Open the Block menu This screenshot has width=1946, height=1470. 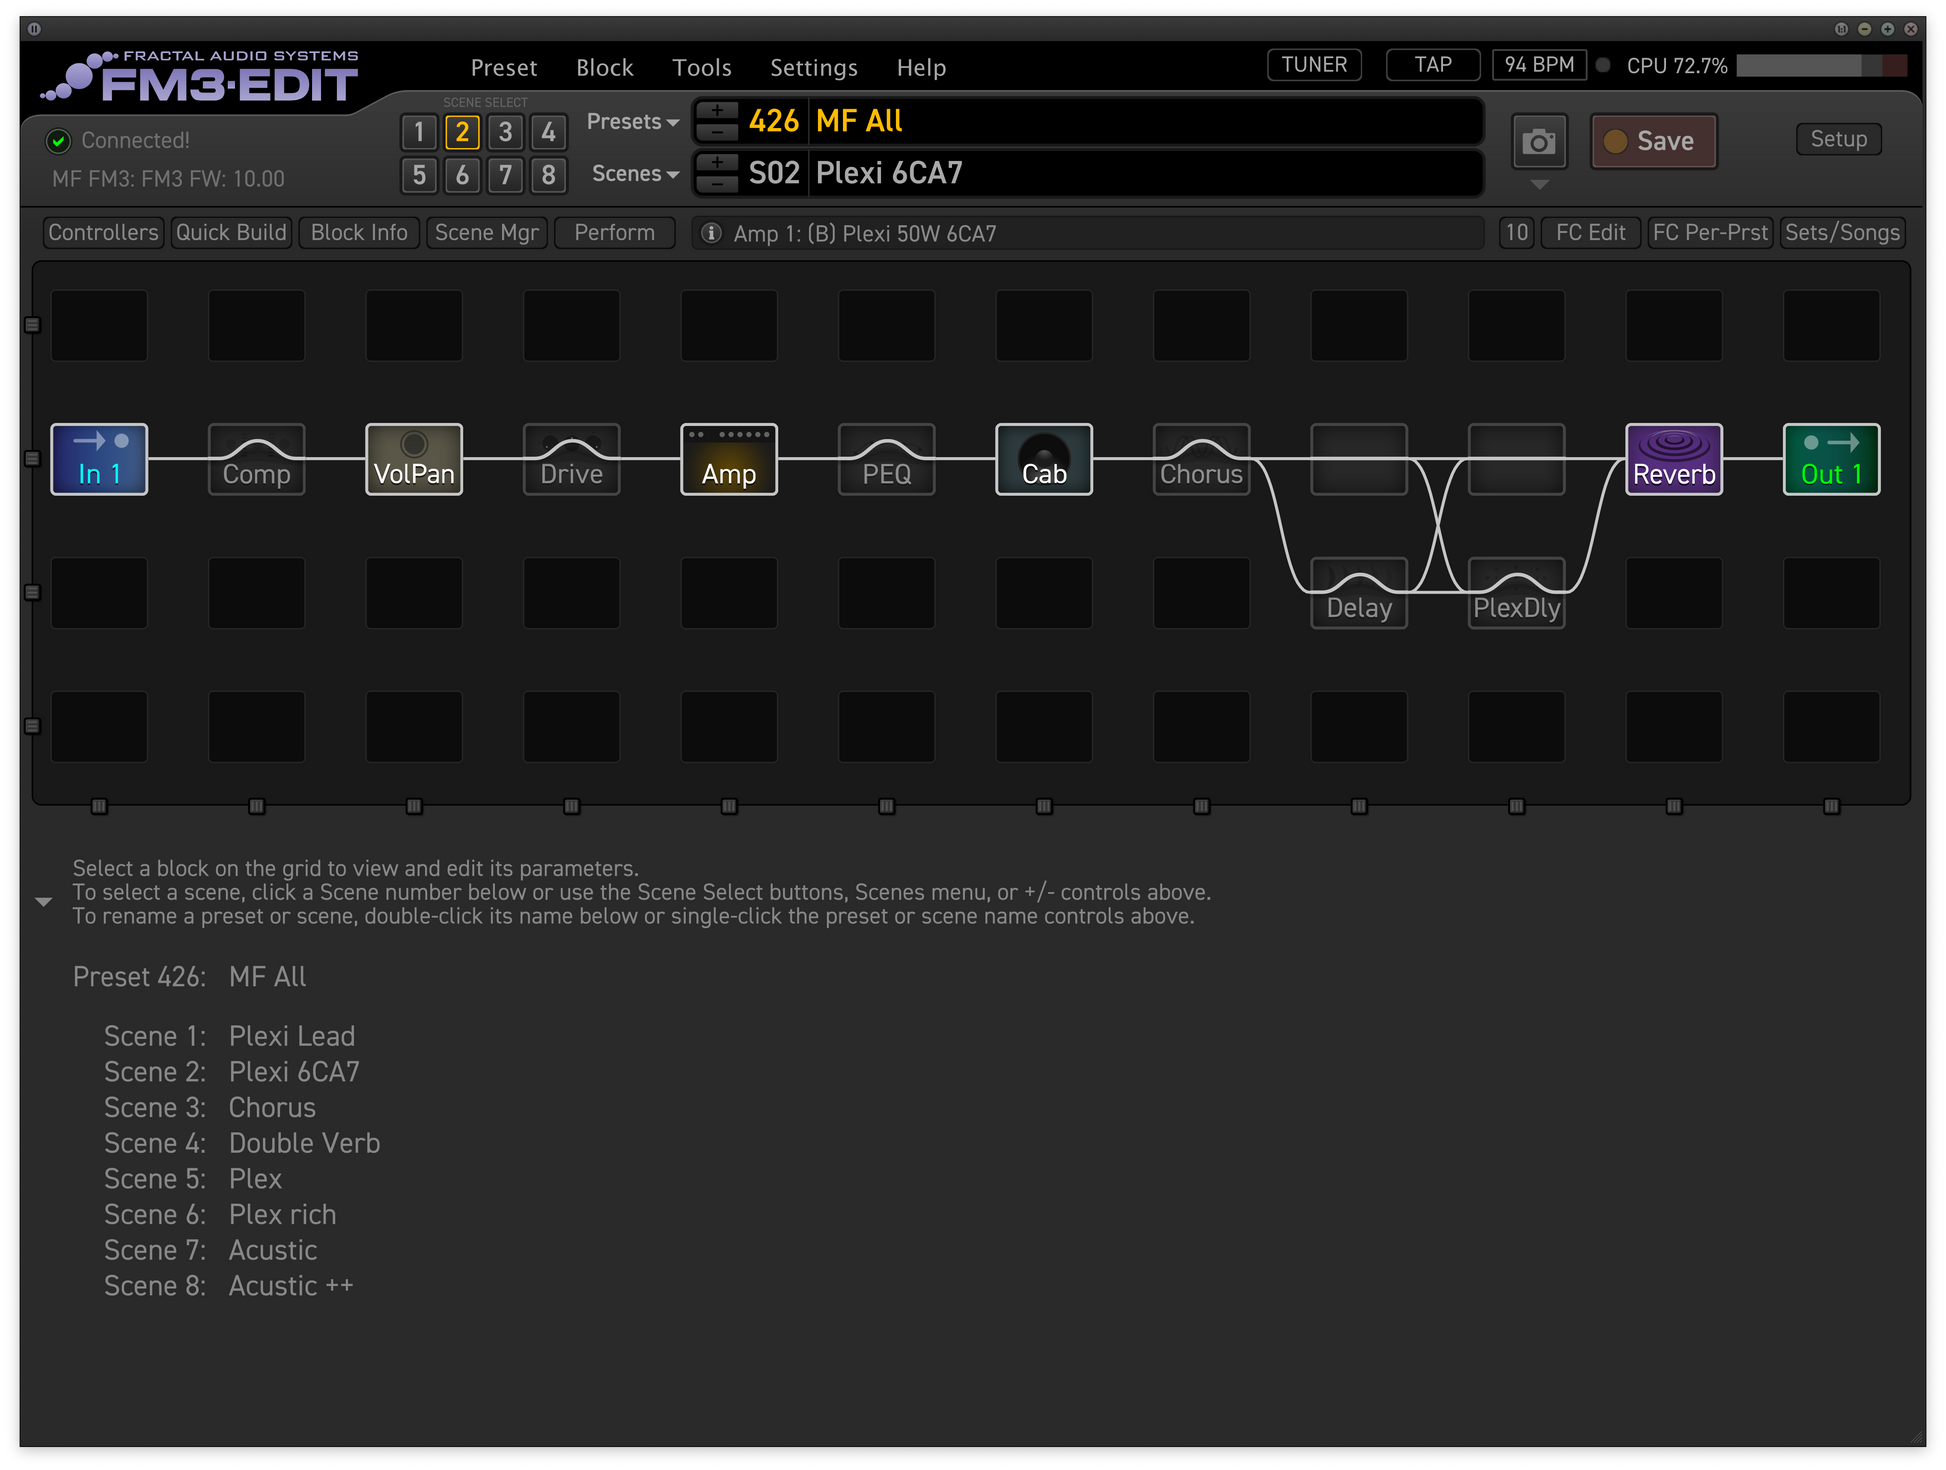[604, 68]
